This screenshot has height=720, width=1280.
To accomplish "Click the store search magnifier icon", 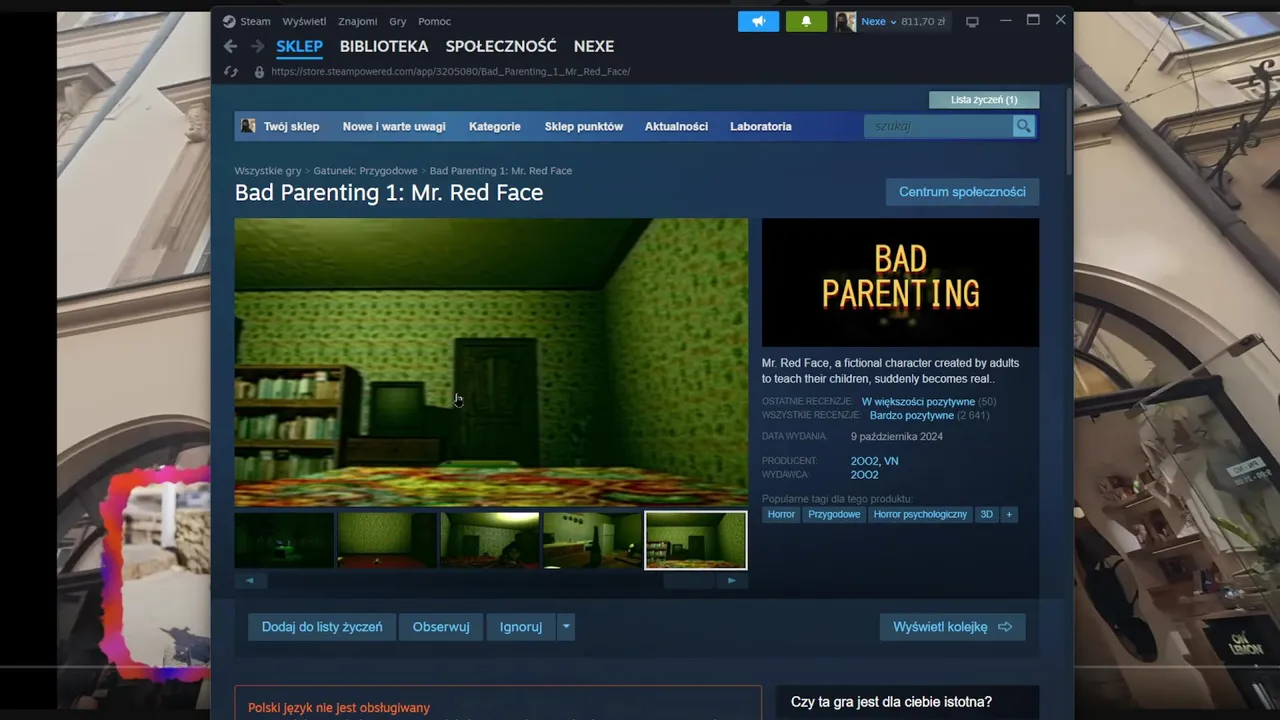I will (x=1023, y=126).
